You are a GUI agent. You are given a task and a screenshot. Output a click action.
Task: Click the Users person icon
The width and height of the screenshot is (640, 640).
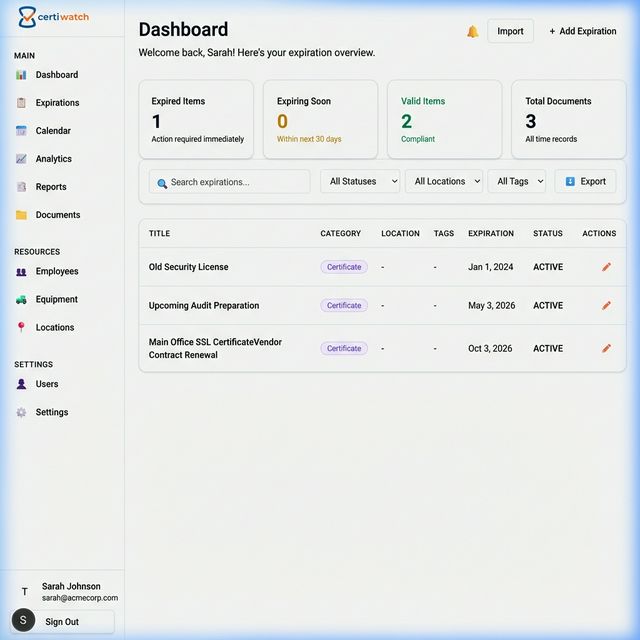21,384
